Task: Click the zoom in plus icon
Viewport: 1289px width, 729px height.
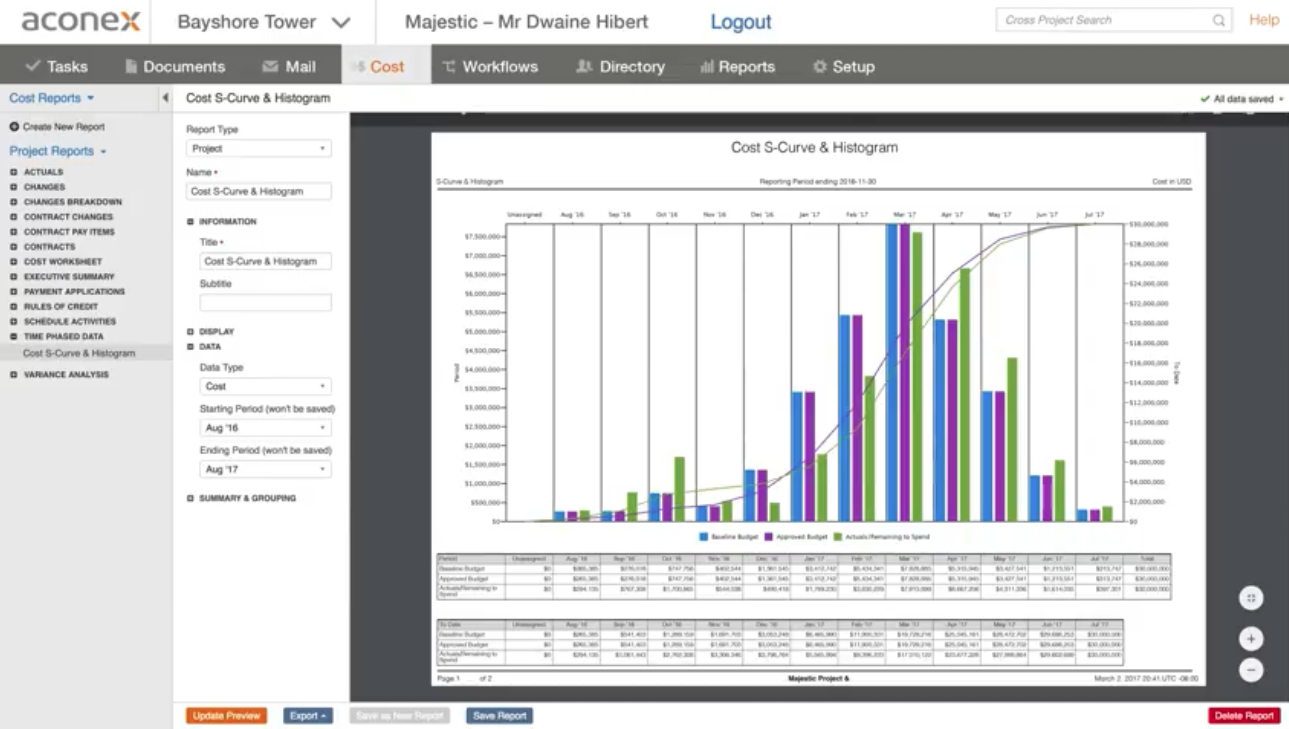Action: point(1251,639)
